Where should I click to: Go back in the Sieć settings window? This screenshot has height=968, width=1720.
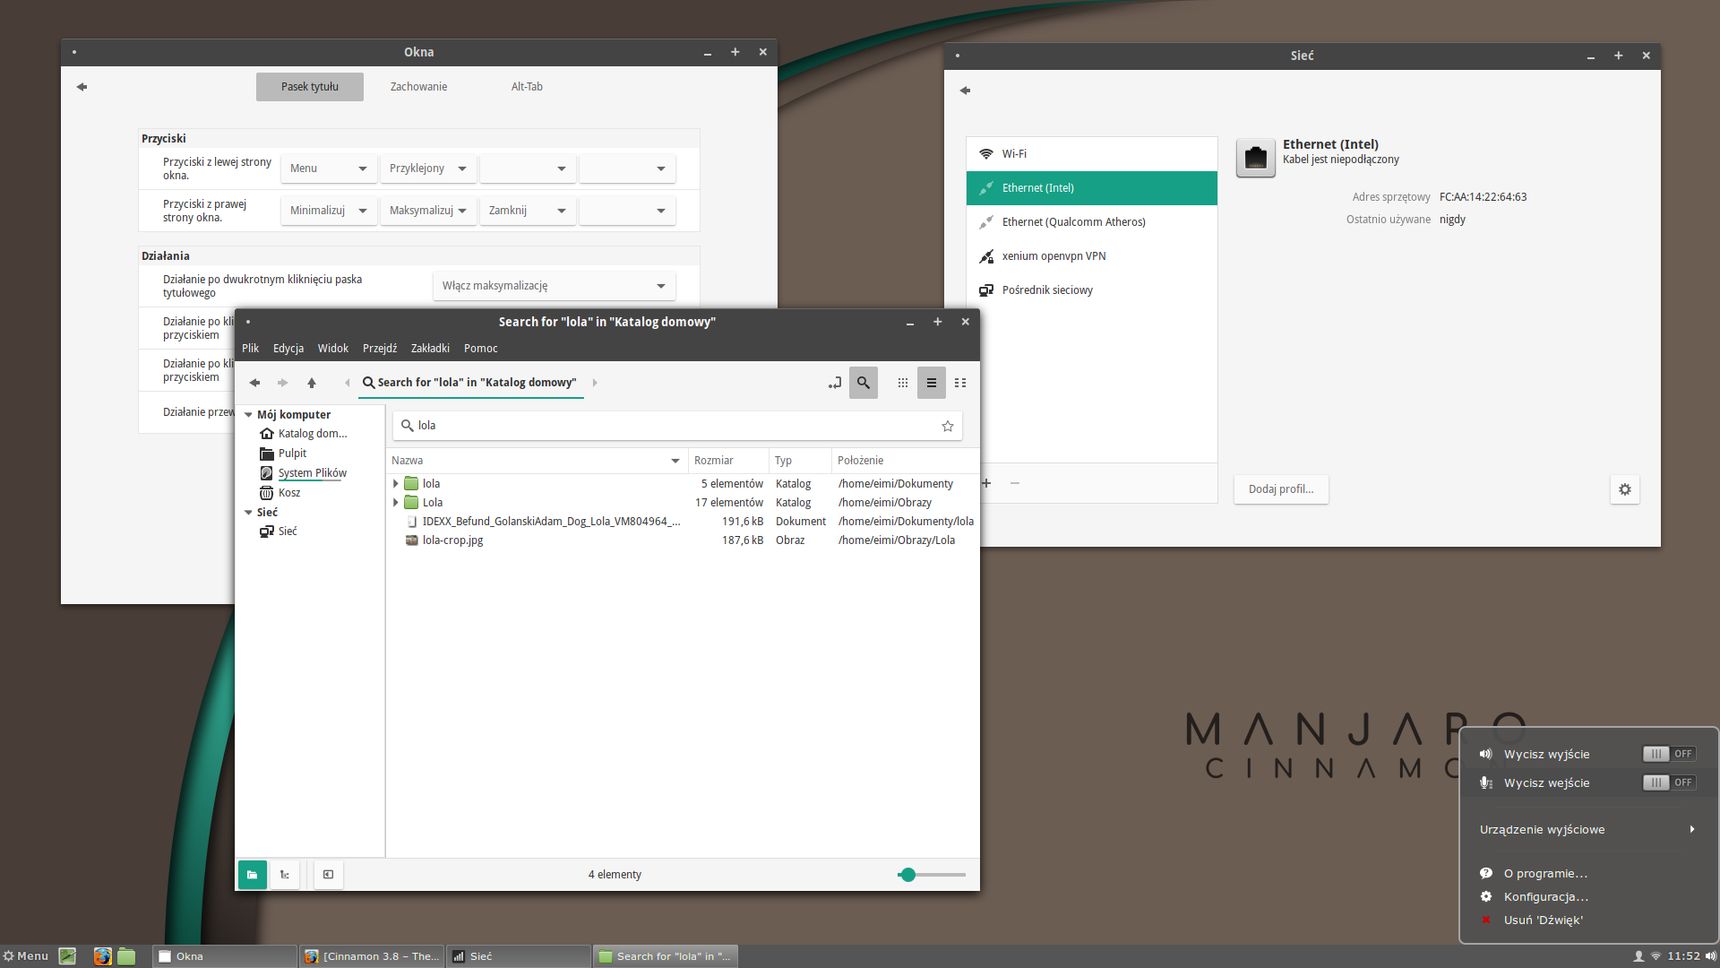click(965, 91)
